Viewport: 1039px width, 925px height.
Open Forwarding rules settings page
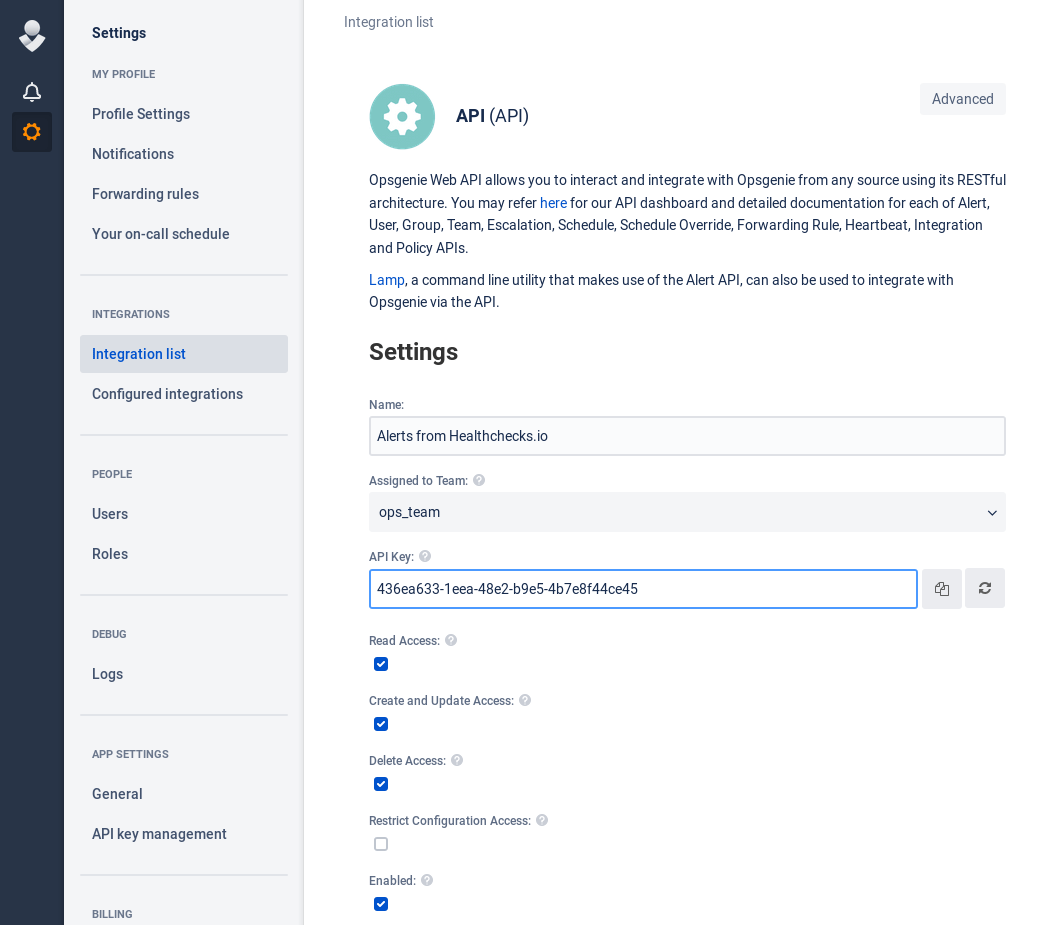pos(145,194)
